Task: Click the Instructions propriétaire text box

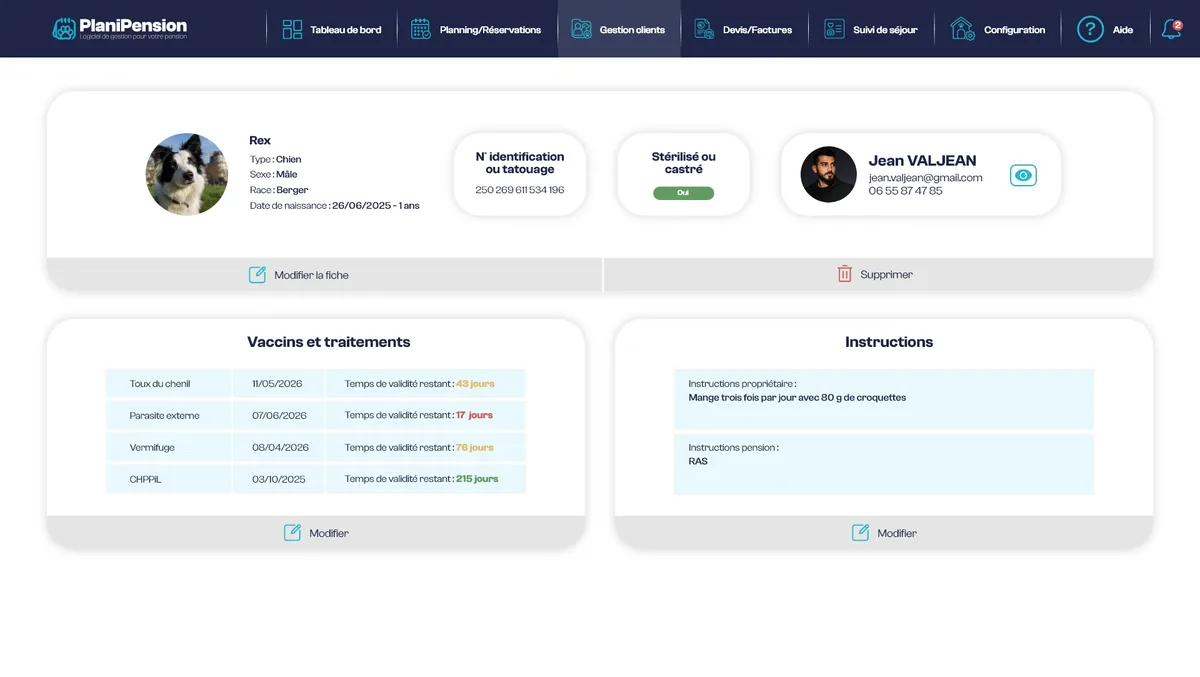Action: [884, 399]
